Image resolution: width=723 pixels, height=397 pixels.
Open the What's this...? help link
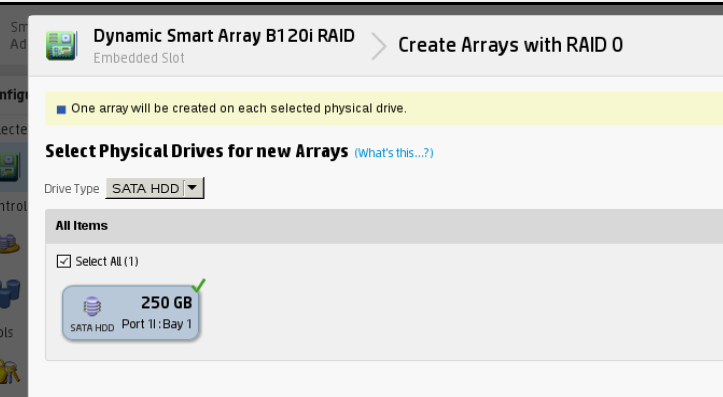[x=394, y=153]
